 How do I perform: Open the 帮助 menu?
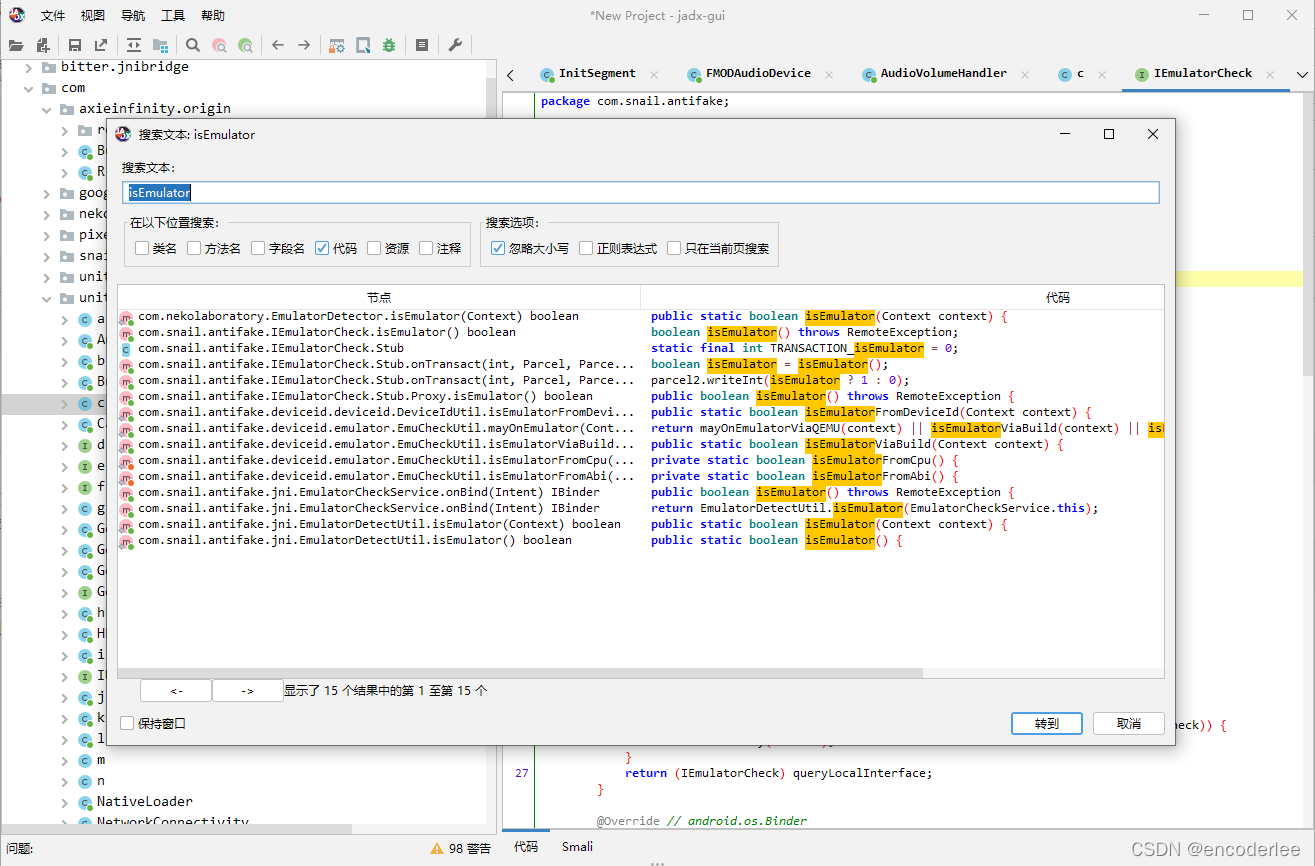(x=213, y=16)
